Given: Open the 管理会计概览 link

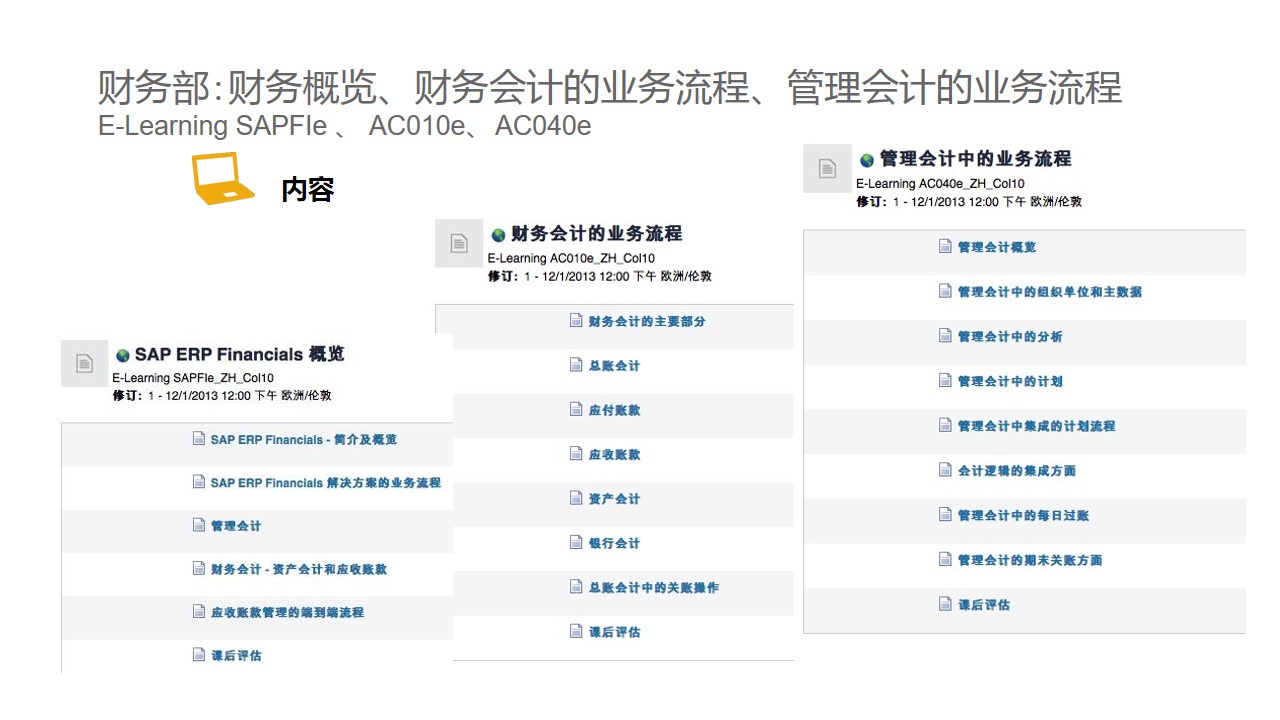Looking at the screenshot, I should click(997, 247).
